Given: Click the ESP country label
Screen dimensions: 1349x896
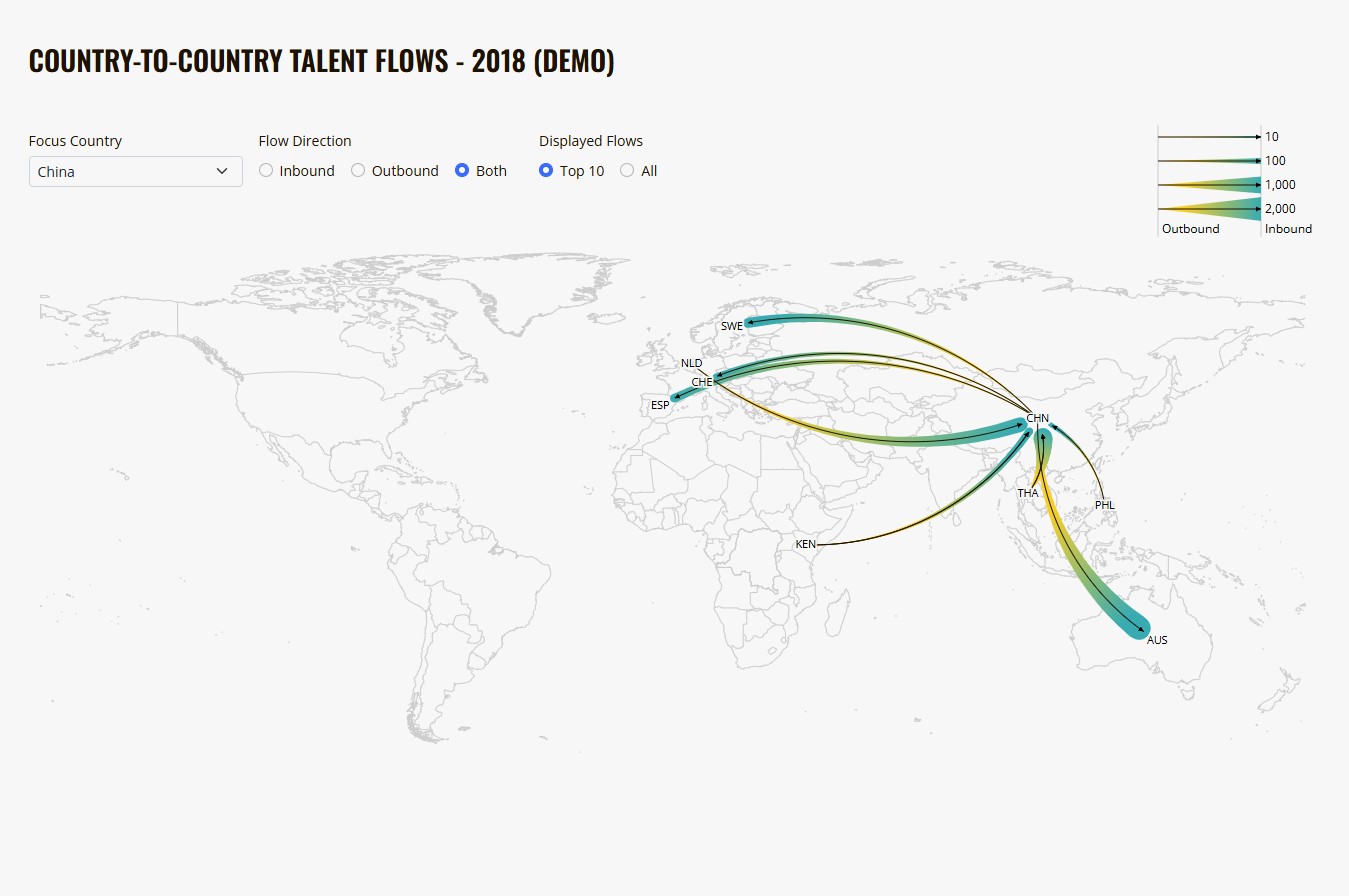Looking at the screenshot, I should 660,405.
